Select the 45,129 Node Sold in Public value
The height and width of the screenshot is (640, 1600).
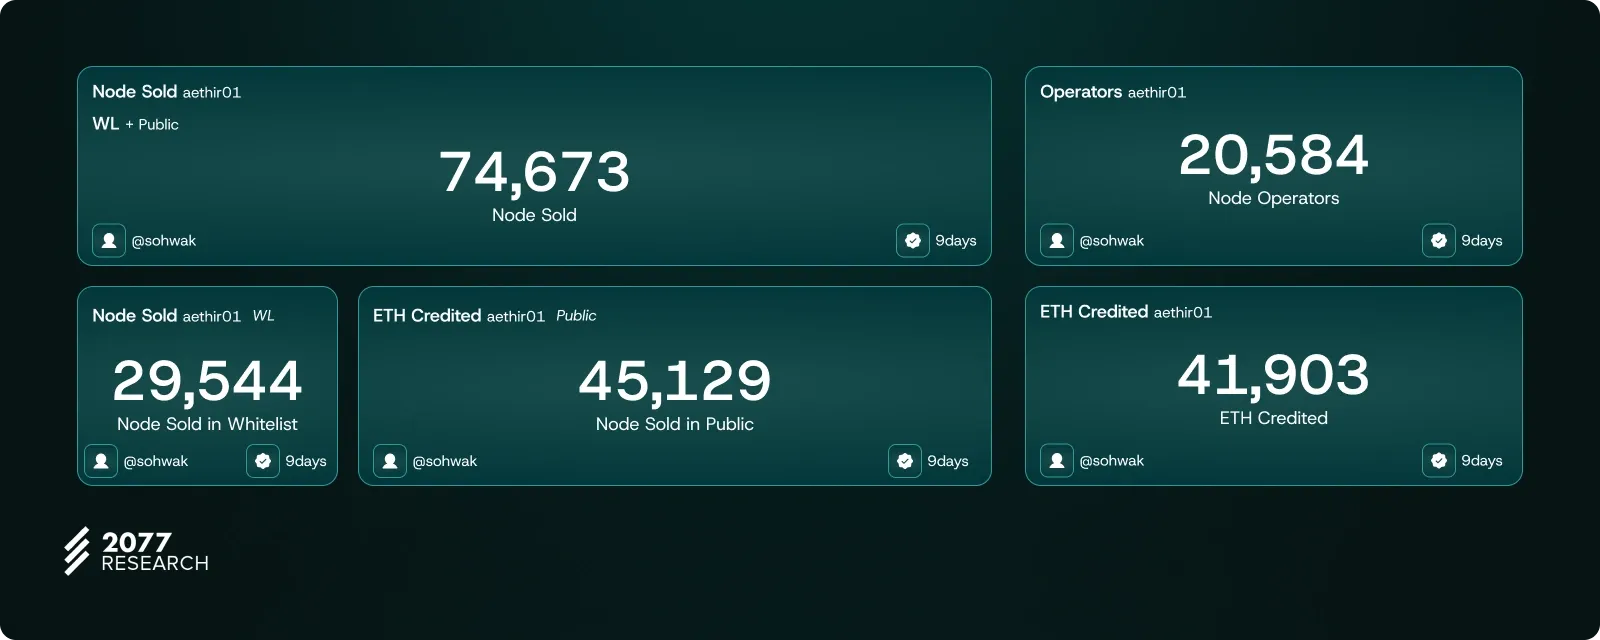[x=675, y=381]
